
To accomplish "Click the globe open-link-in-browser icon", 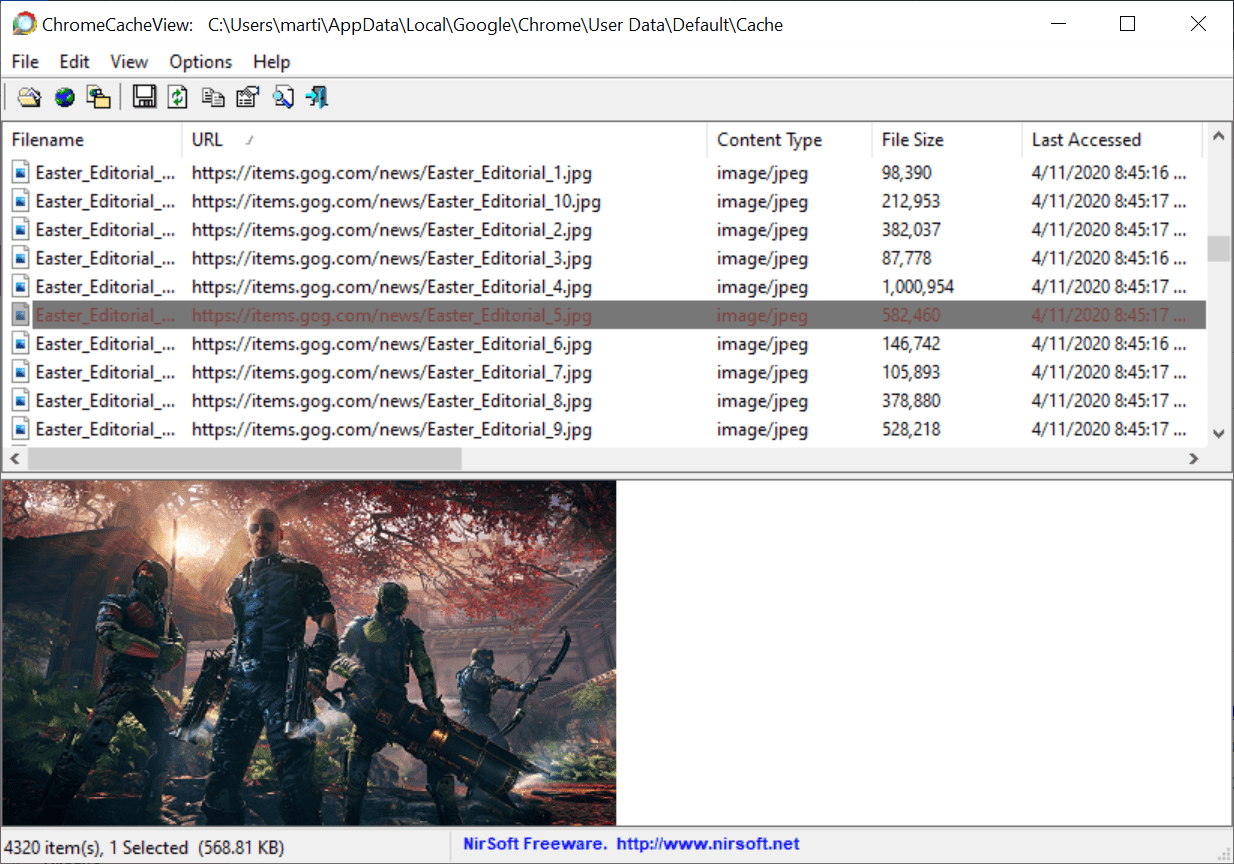I will 65,97.
